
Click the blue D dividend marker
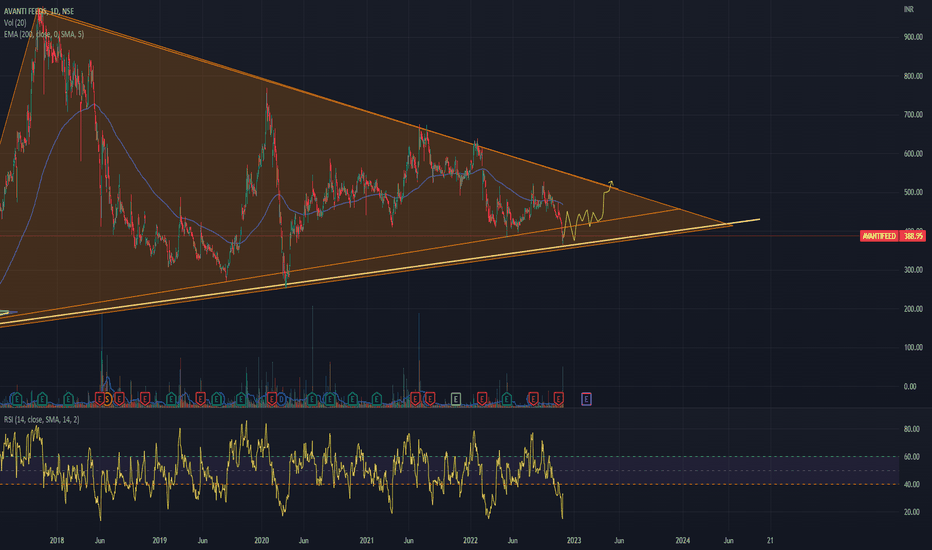click(282, 399)
